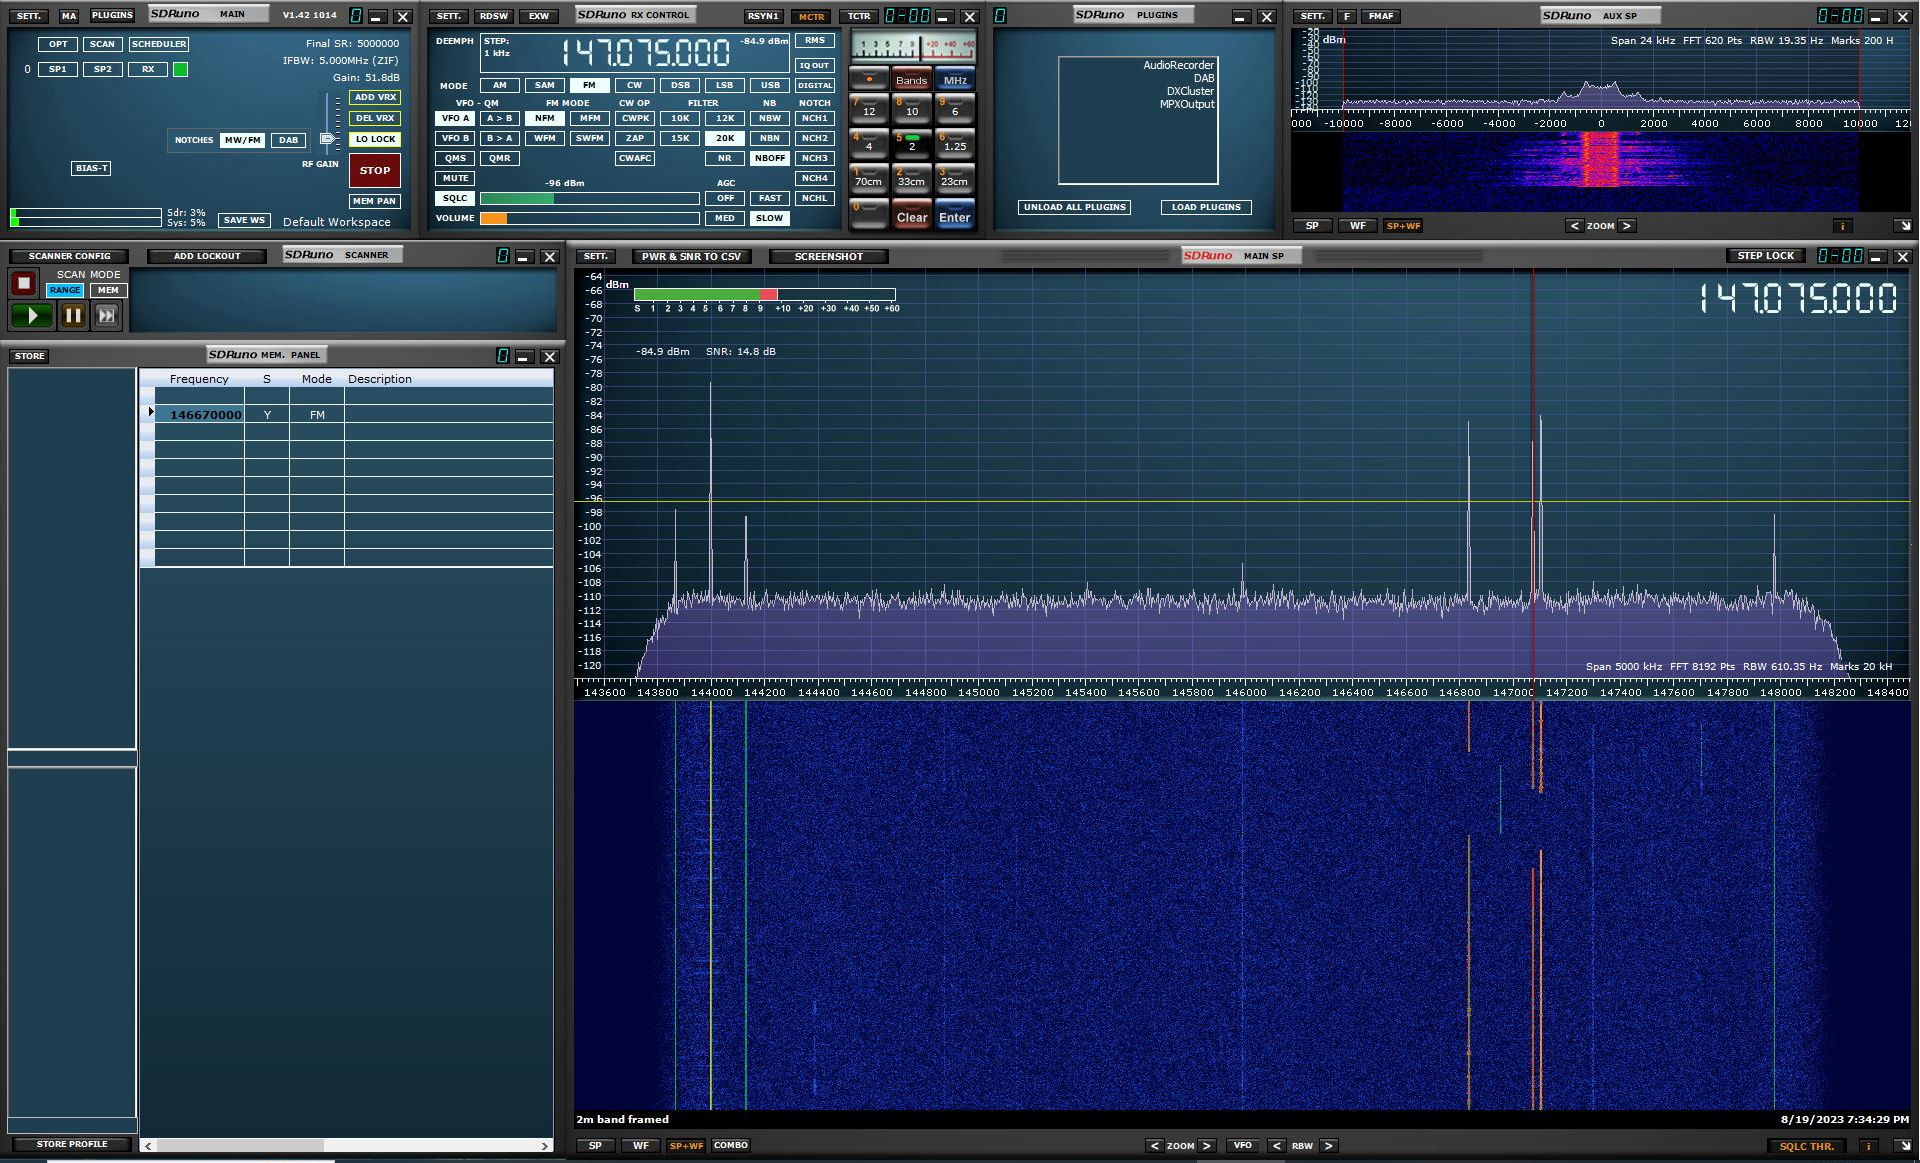This screenshot has height=1163, width=1920.
Task: Pause the scanner
Action: 73,316
